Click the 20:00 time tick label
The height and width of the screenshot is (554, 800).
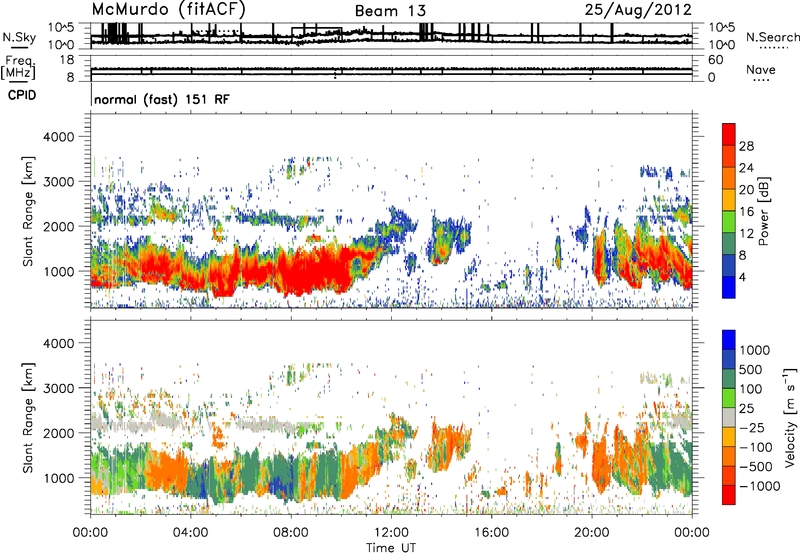tap(592, 533)
